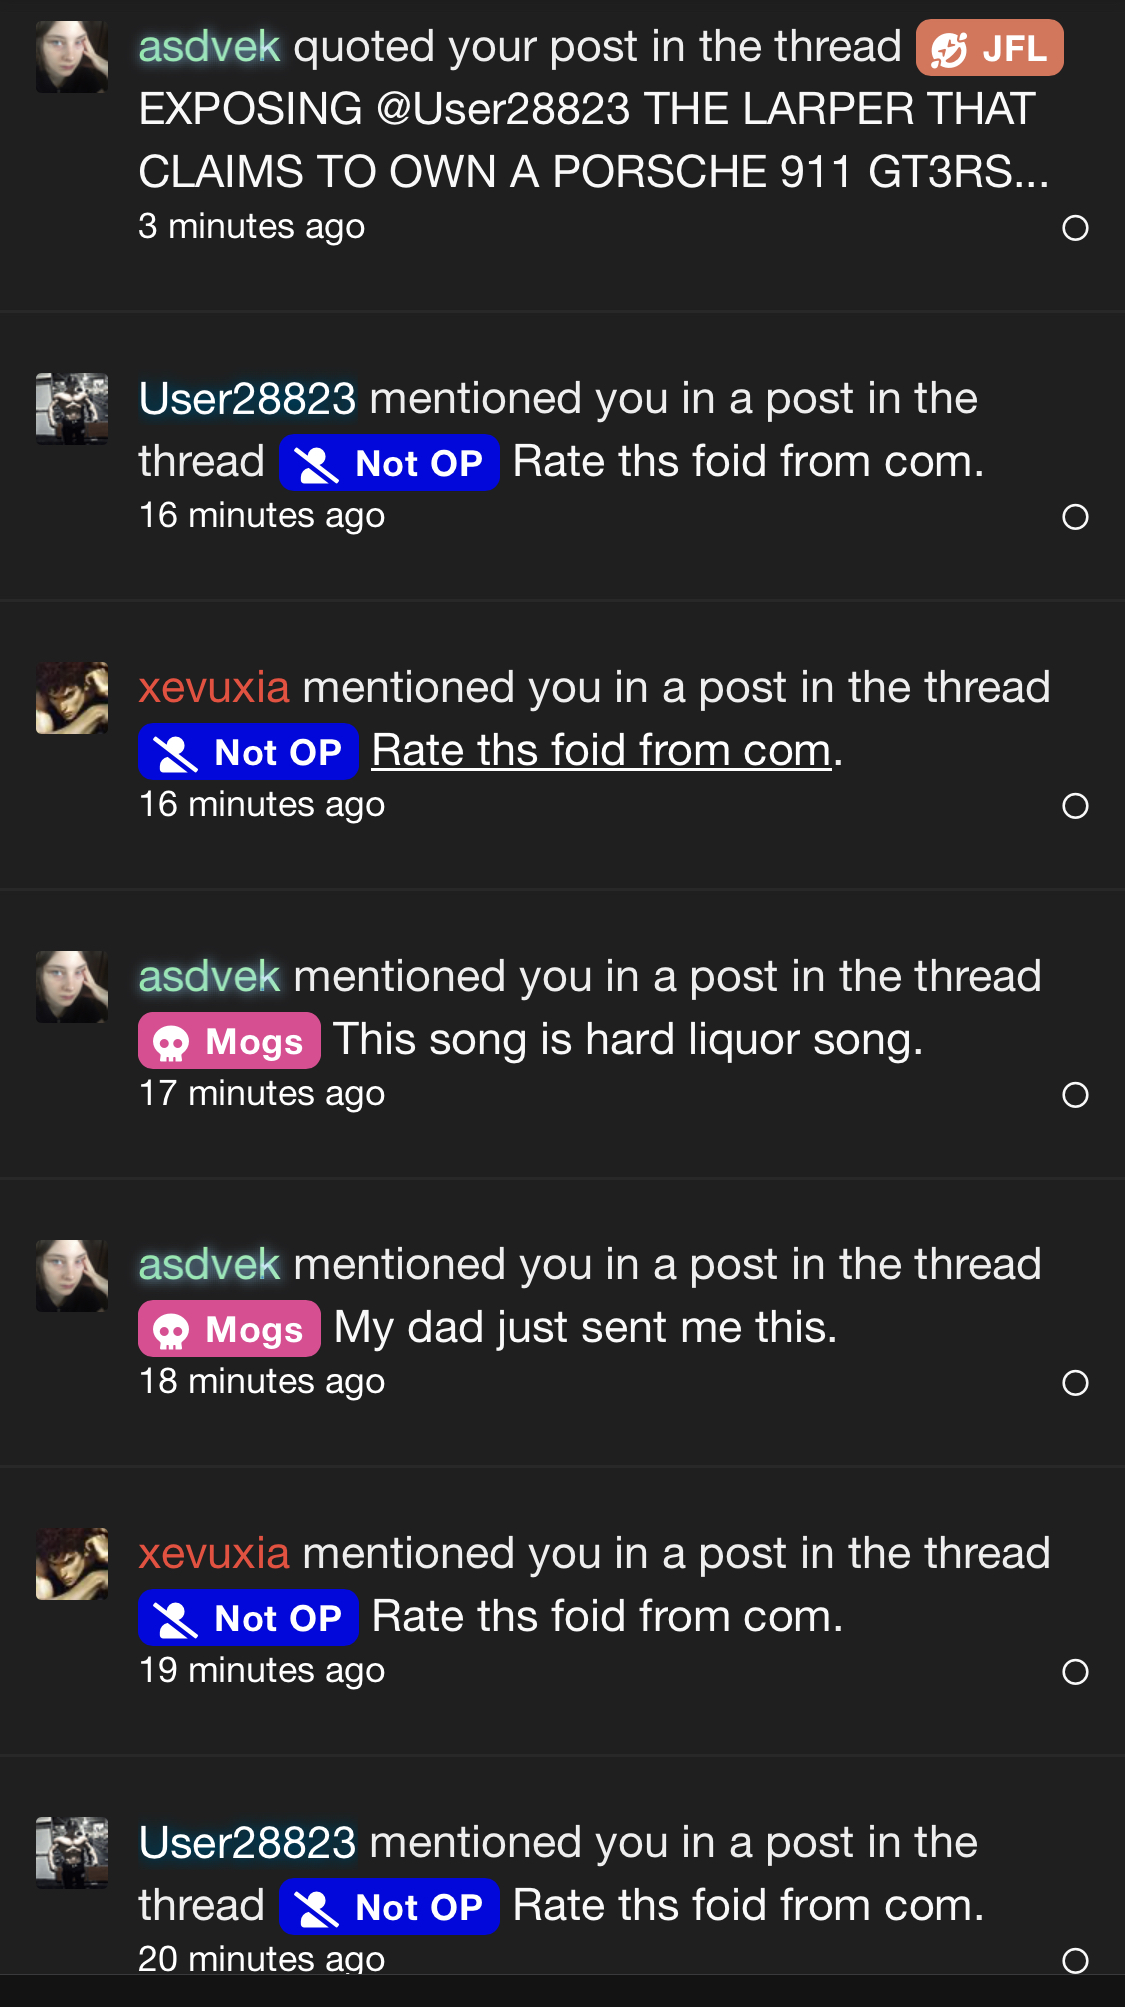The width and height of the screenshot is (1125, 2007).
Task: Open thread 'My dad just sent me this'
Action: [x=585, y=1328]
